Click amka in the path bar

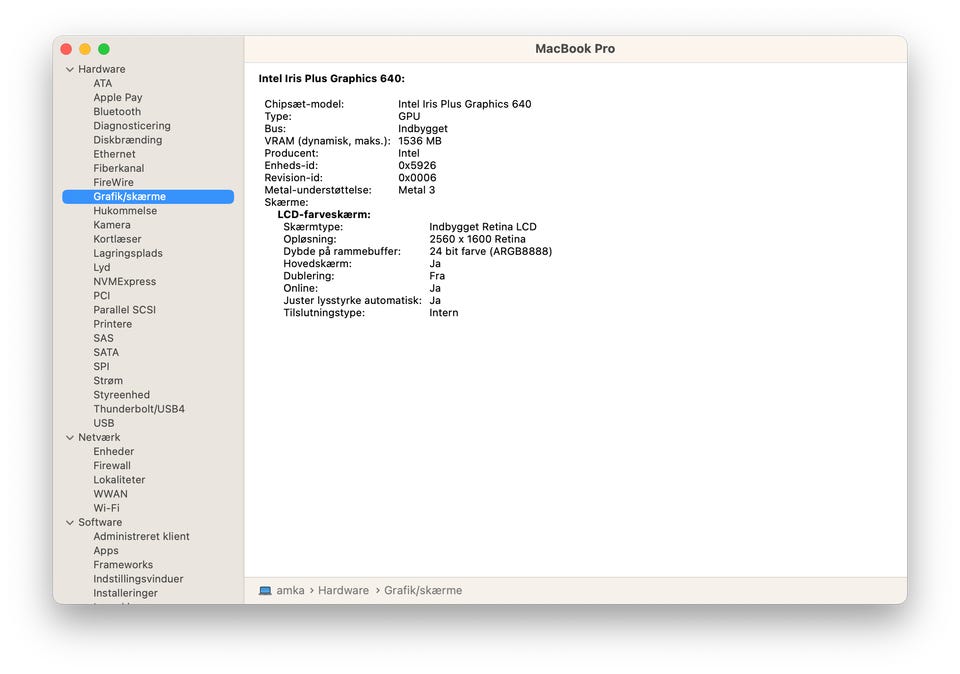click(290, 591)
